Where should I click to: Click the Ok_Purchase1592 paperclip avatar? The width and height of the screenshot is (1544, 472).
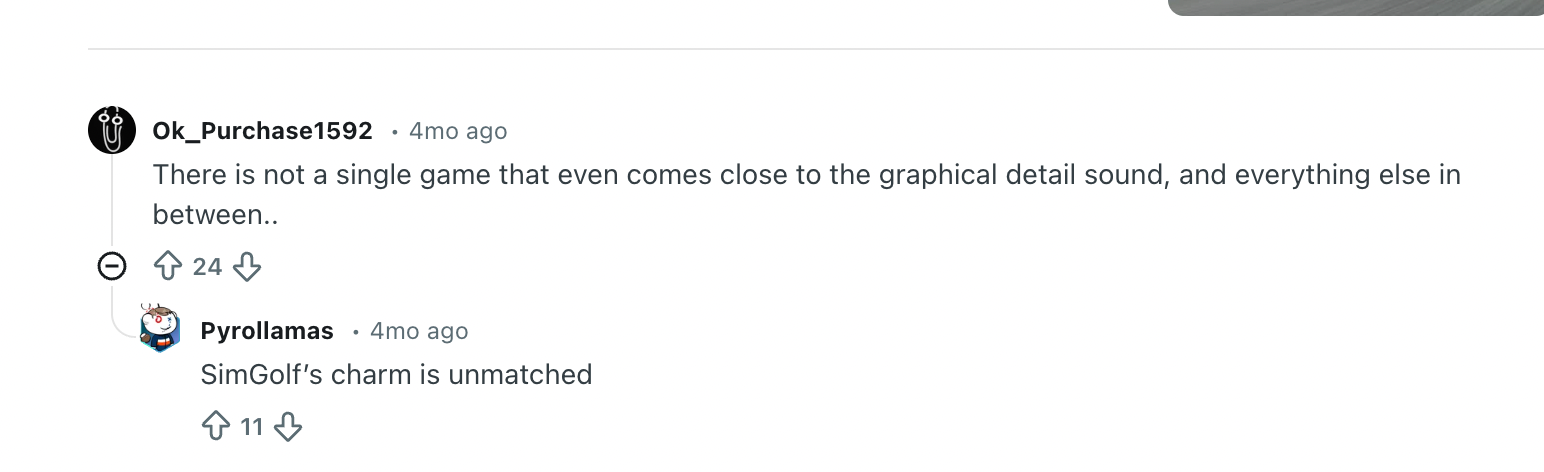coord(112,130)
